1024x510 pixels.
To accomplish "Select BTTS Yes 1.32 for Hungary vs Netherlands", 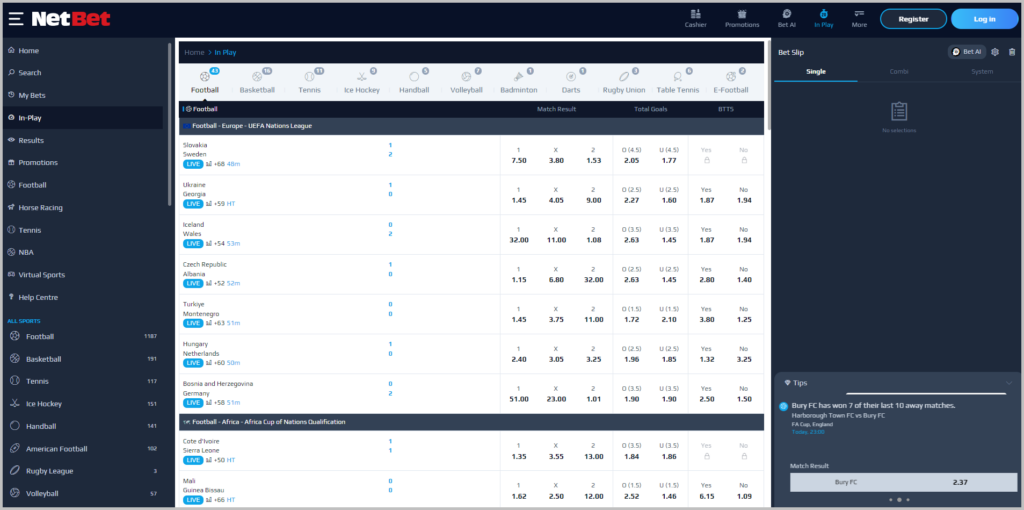I will pyautogui.click(x=706, y=354).
